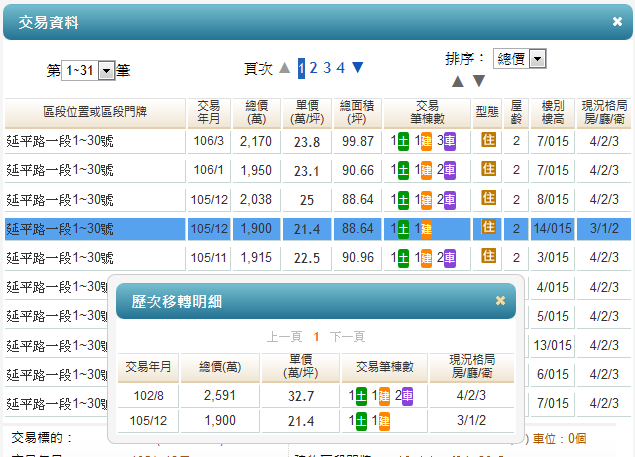This screenshot has width=635, height=457.
Task: Click the orange 建 icon in the highlighted 1,900 row
Action: click(x=426, y=229)
